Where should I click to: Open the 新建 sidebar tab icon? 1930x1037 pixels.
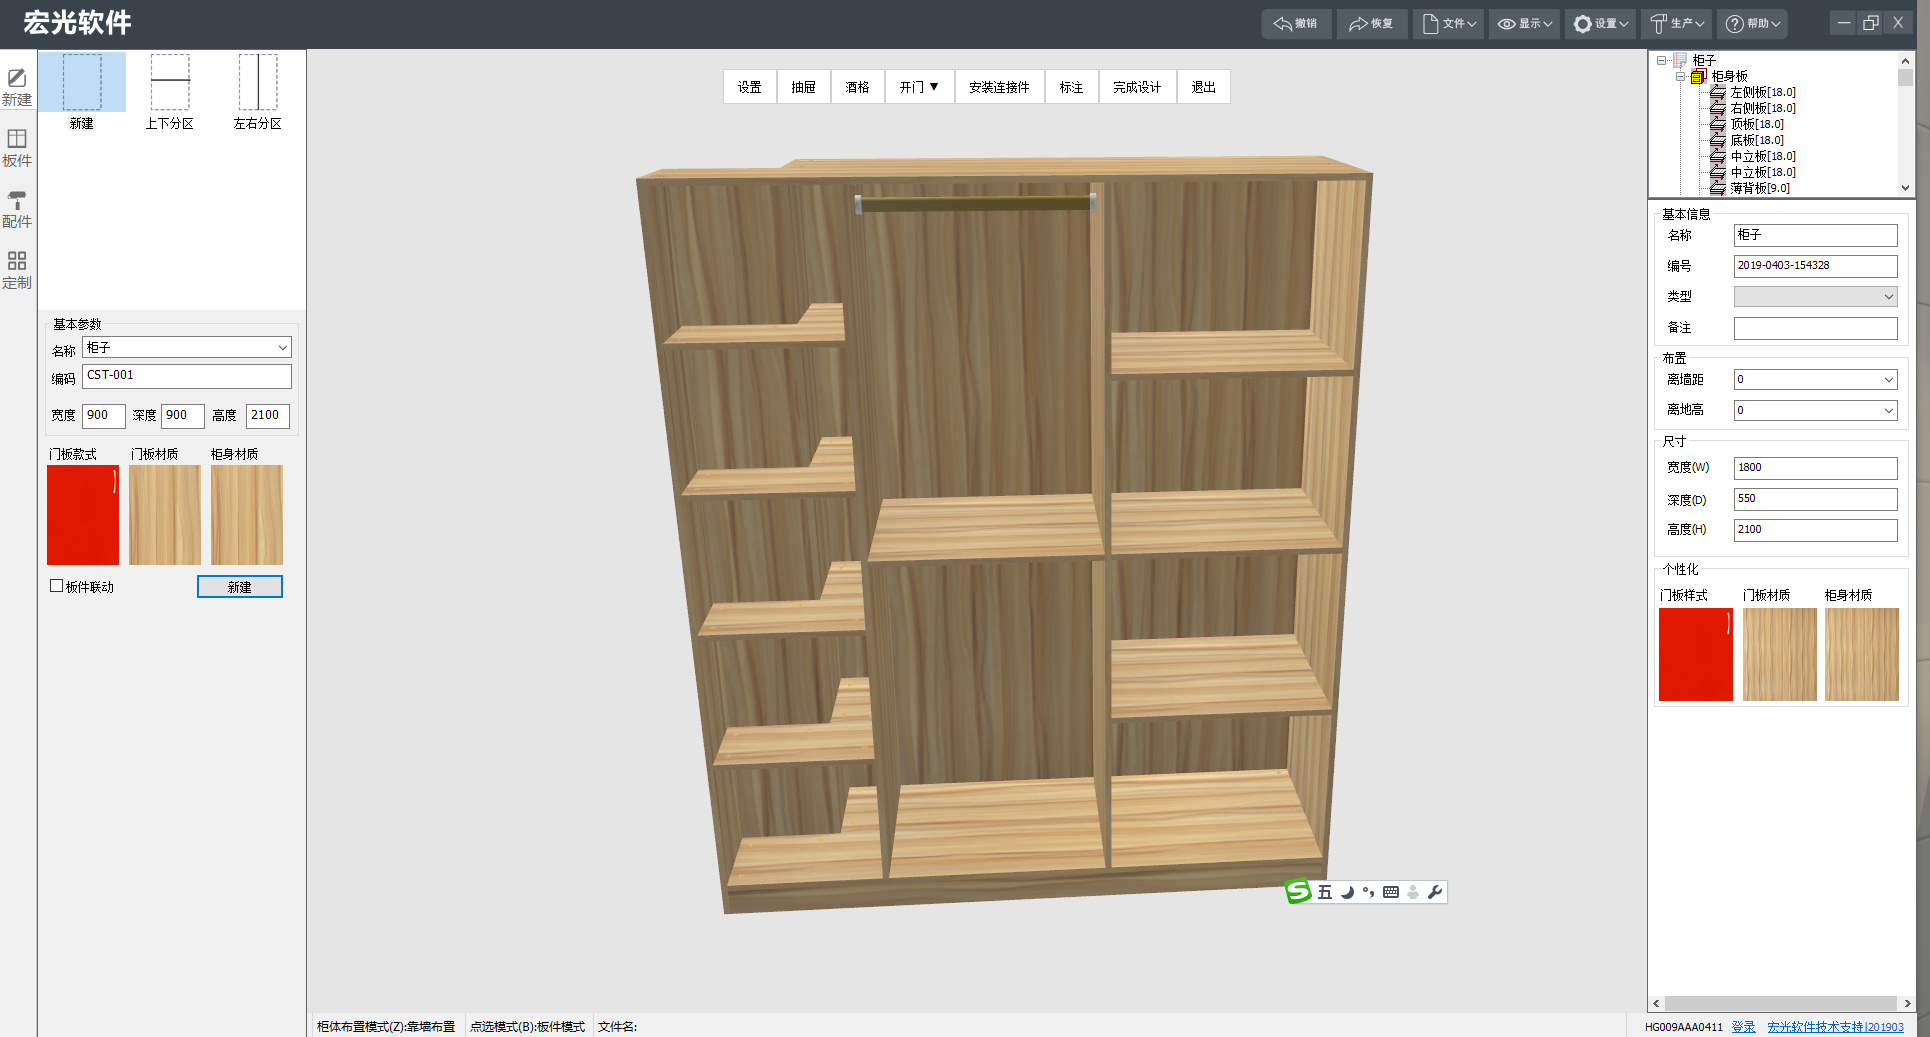tap(17, 88)
